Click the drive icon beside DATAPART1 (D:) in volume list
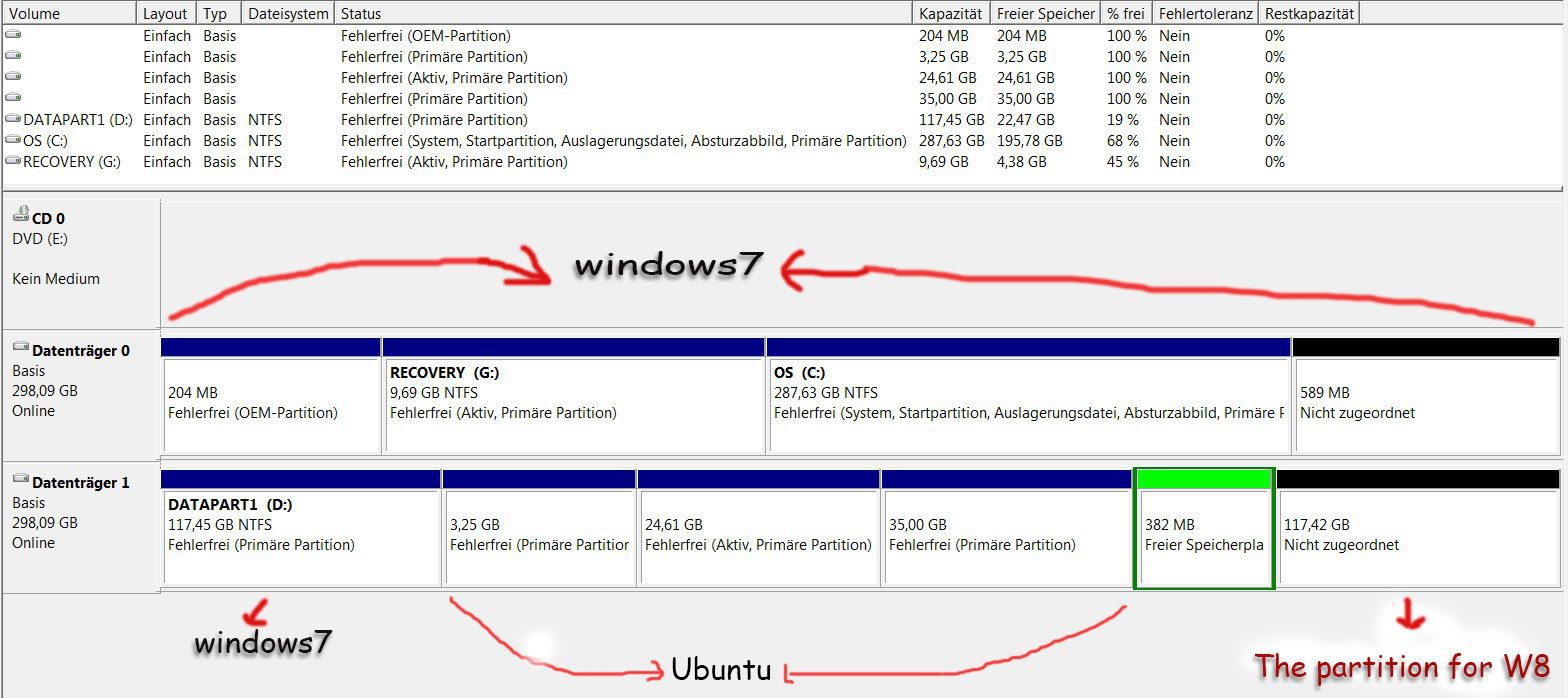 13,119
